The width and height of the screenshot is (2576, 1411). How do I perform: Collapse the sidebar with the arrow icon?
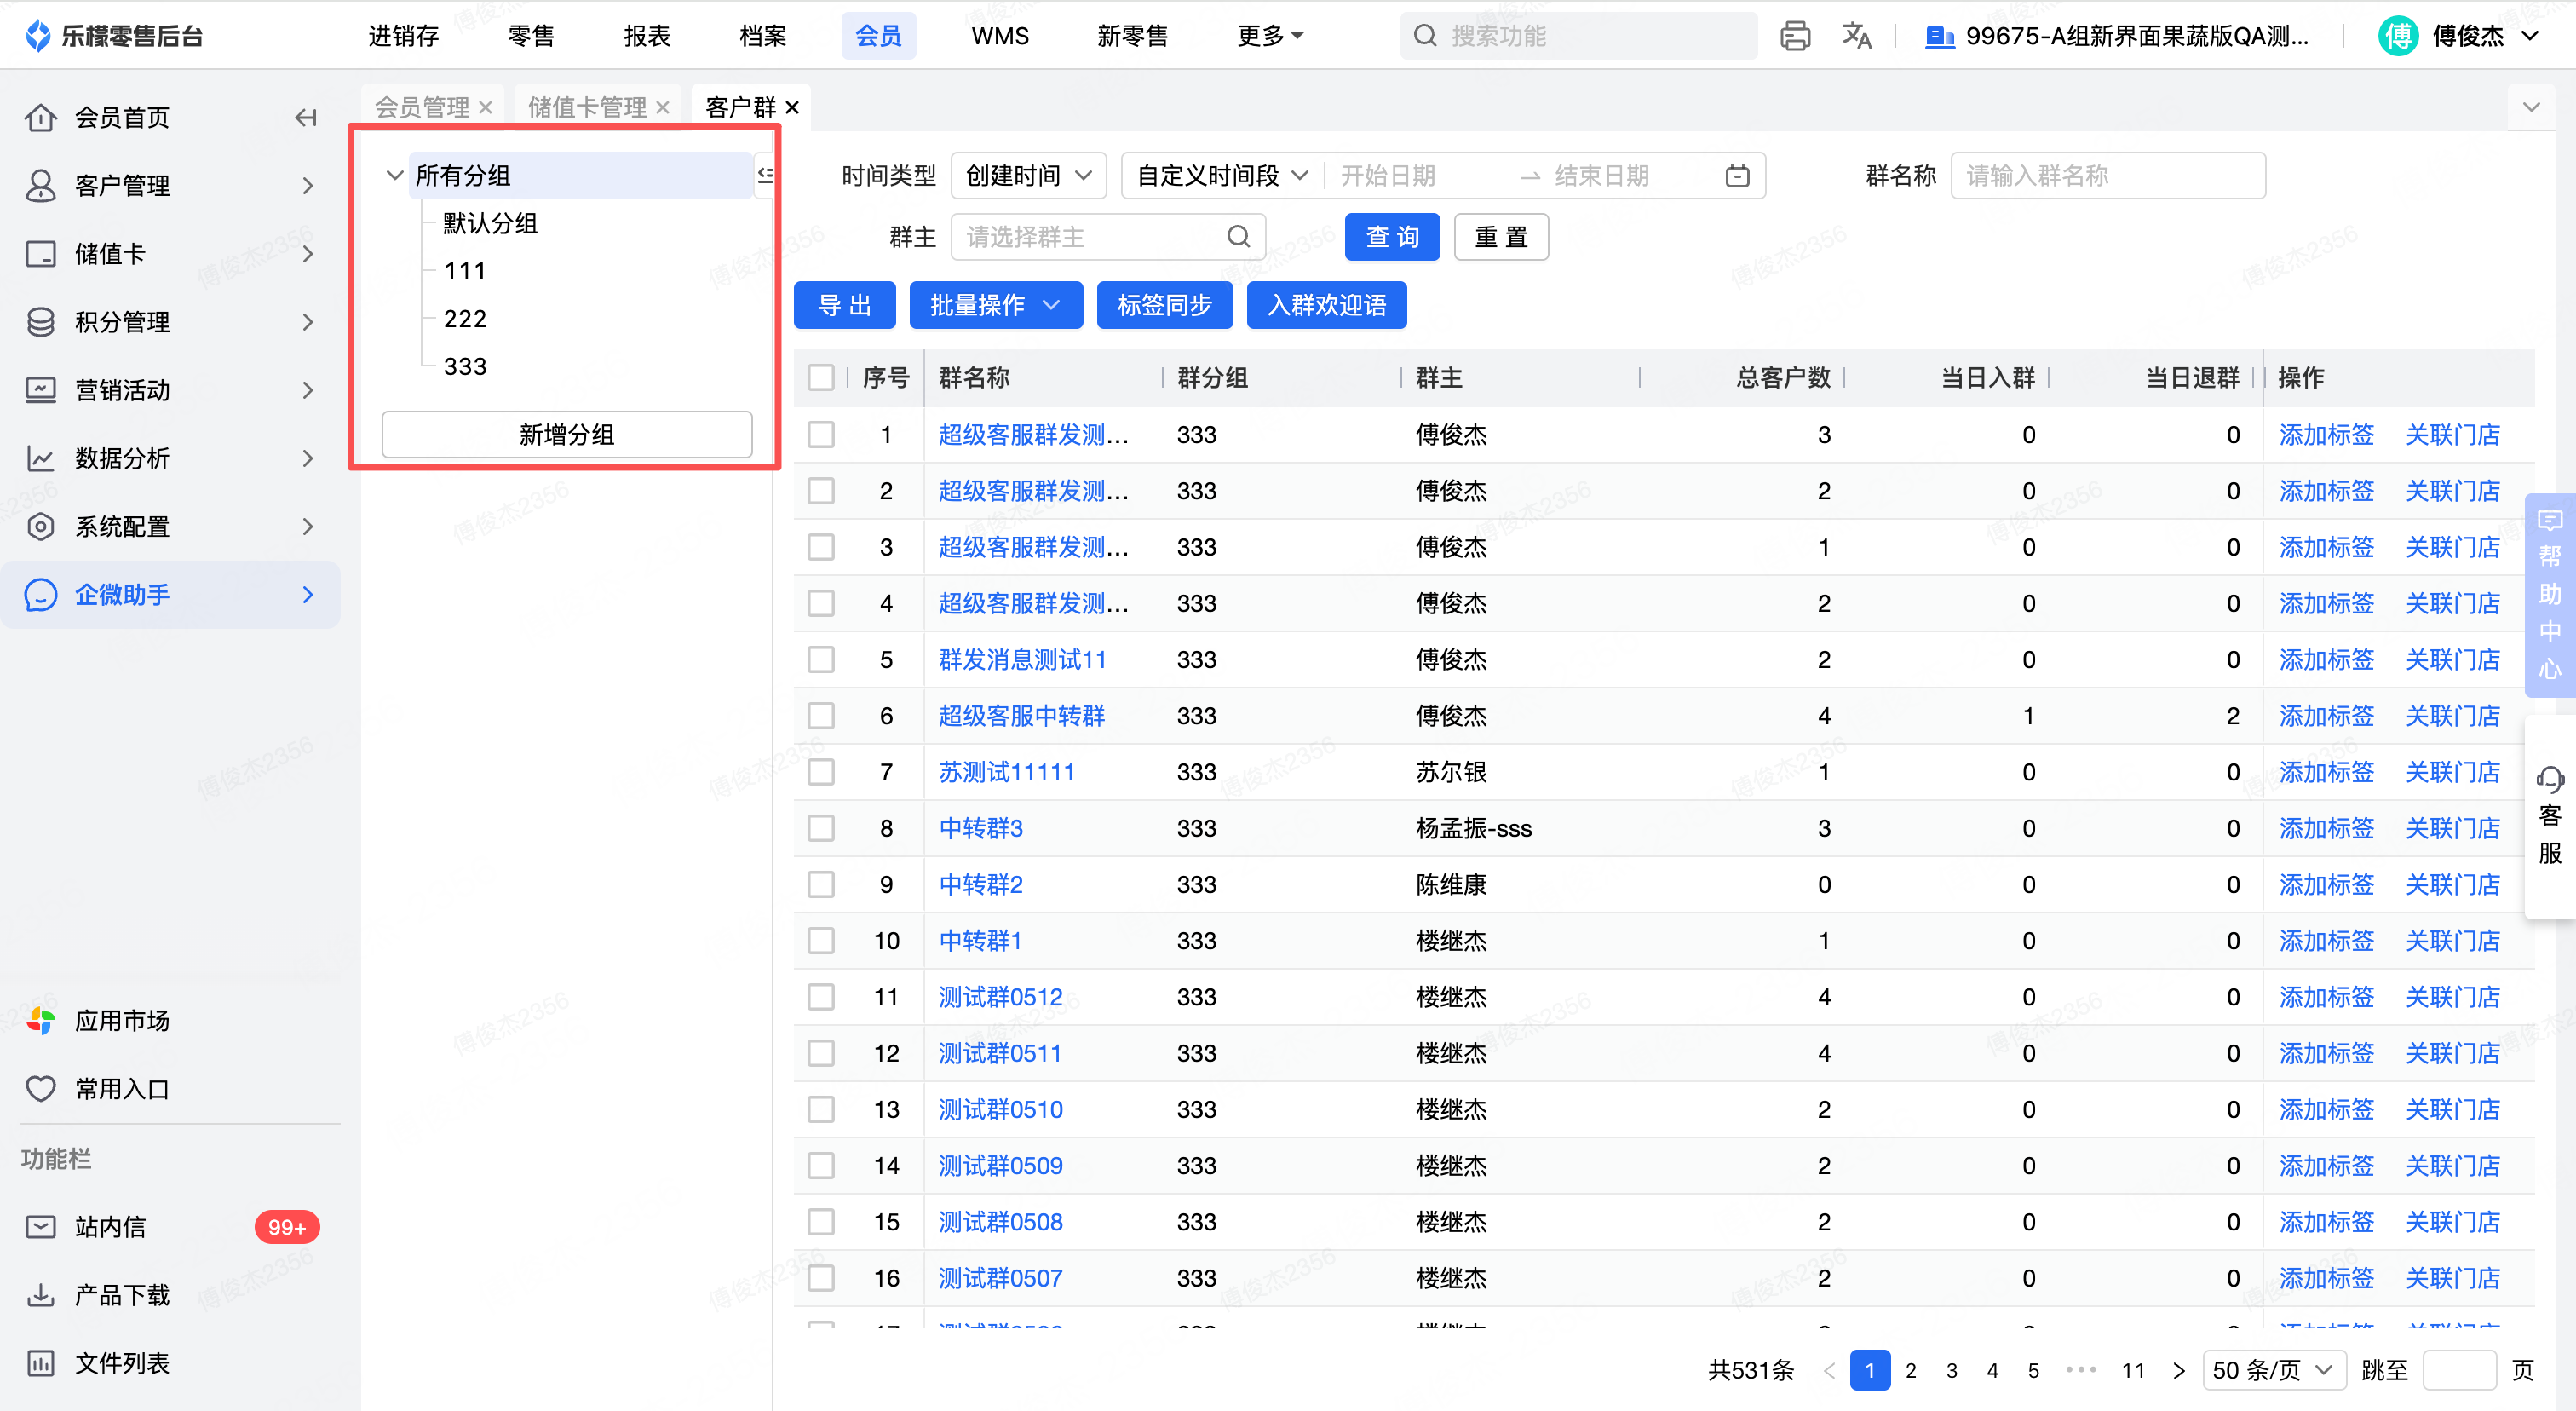306,118
